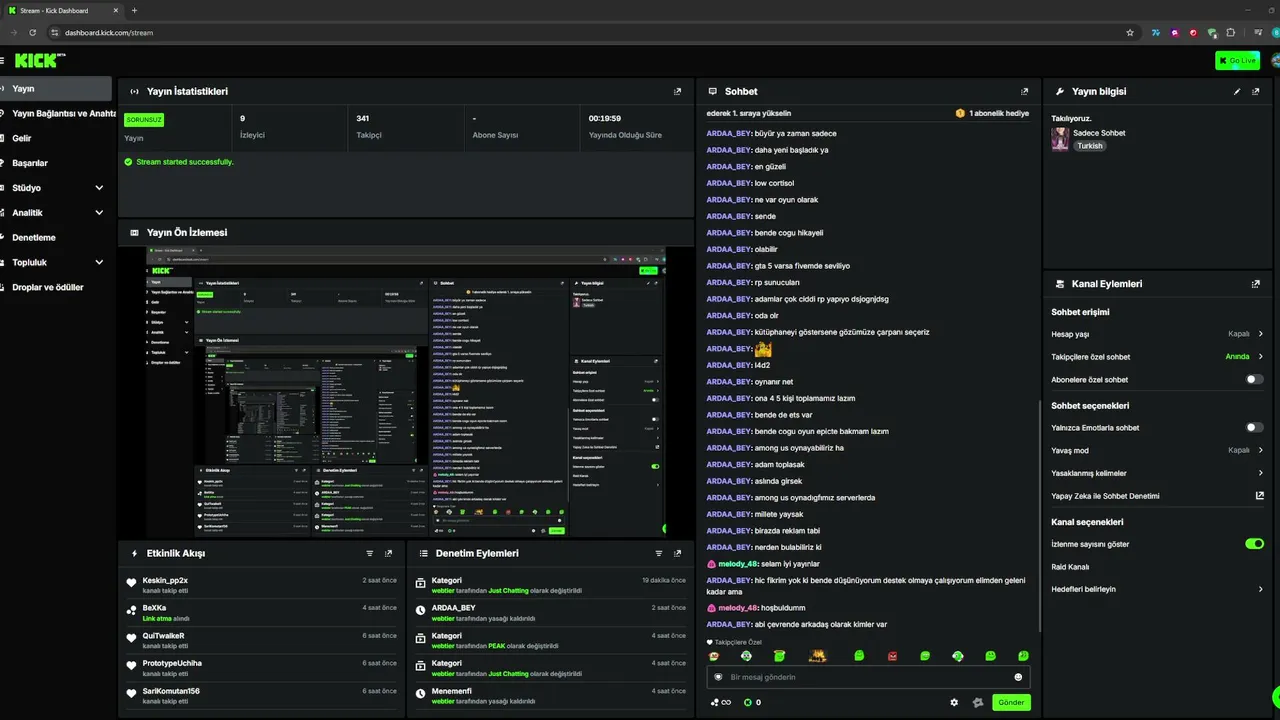Open Takipçilere özel sohbet setting options
1280x720 pixels.
[x=1157, y=357]
